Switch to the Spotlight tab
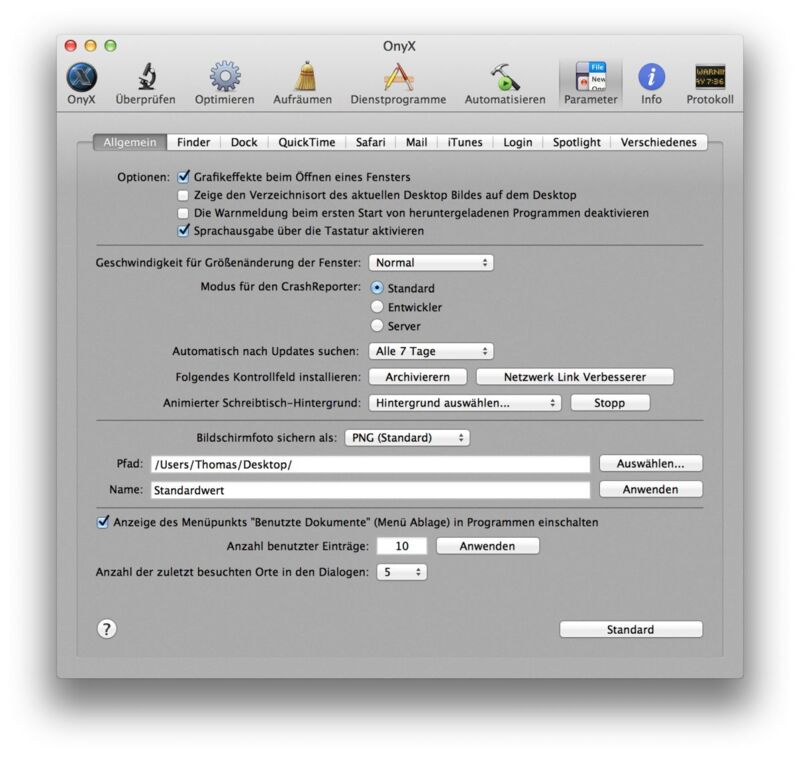The width and height of the screenshot is (800, 757). click(x=577, y=142)
